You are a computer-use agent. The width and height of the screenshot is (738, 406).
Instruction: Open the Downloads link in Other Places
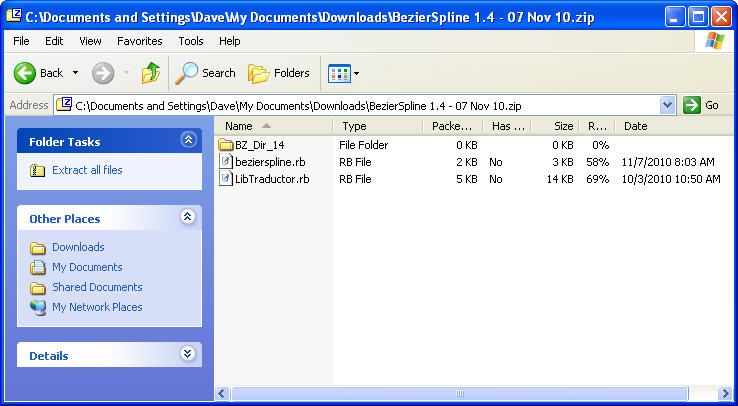coord(78,247)
